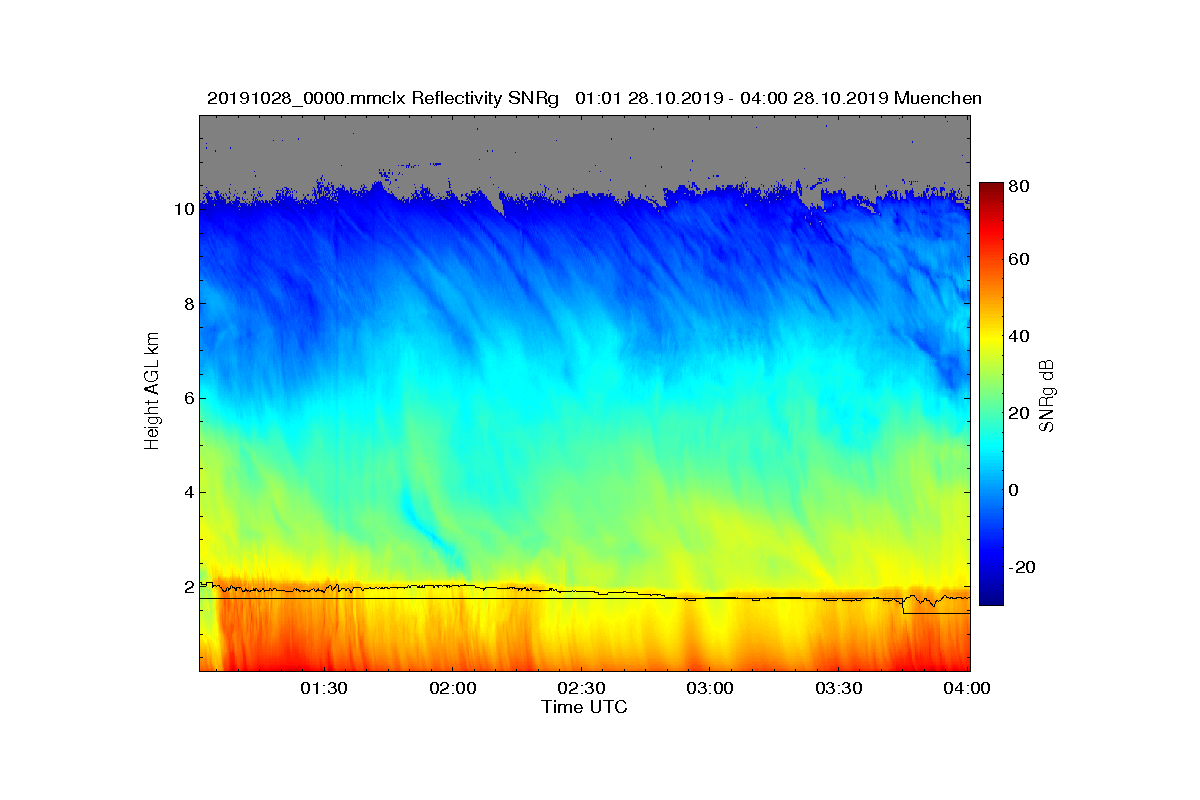1200x800 pixels.
Task: Click the colorbar value 40
Action: [1020, 336]
